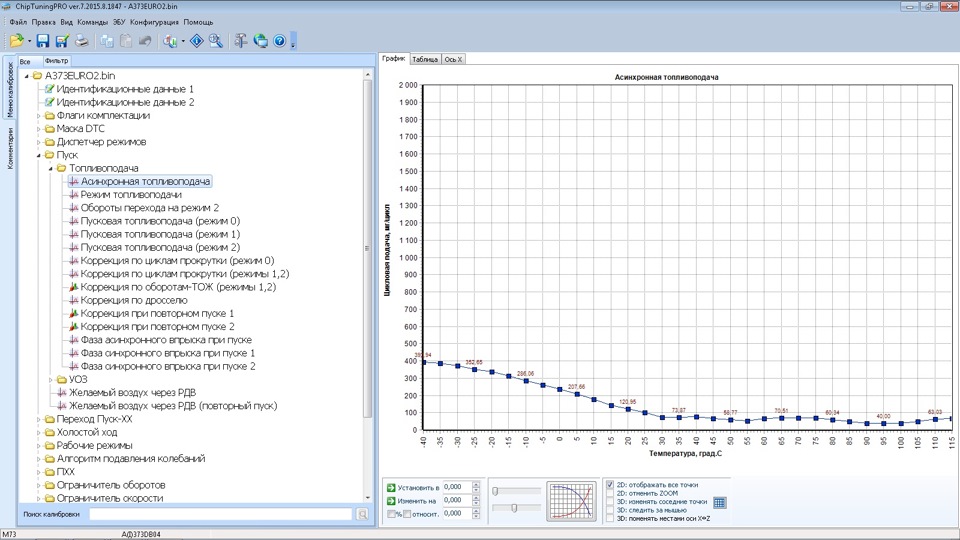The width and height of the screenshot is (960, 540).
Task: Open the 'Команды' menu
Action: tap(92, 21)
